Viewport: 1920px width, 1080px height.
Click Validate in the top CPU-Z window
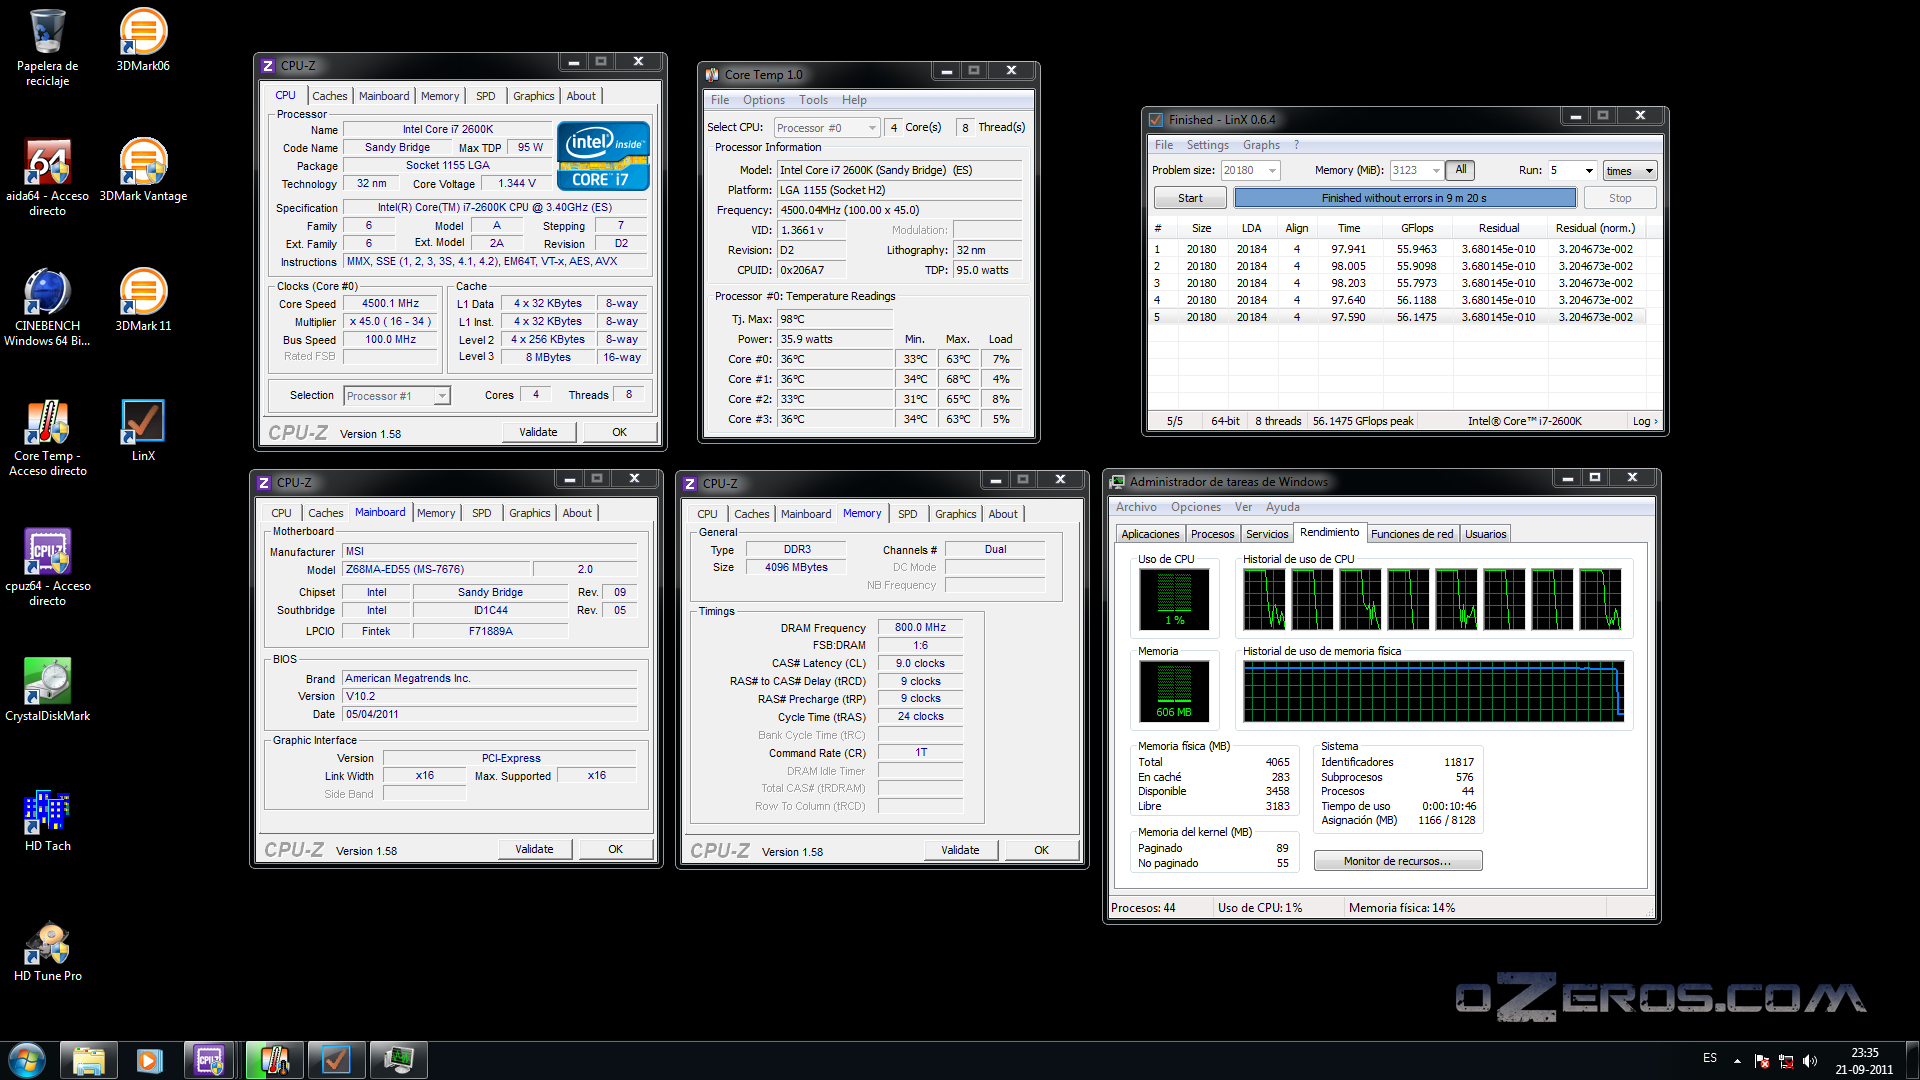(x=538, y=432)
